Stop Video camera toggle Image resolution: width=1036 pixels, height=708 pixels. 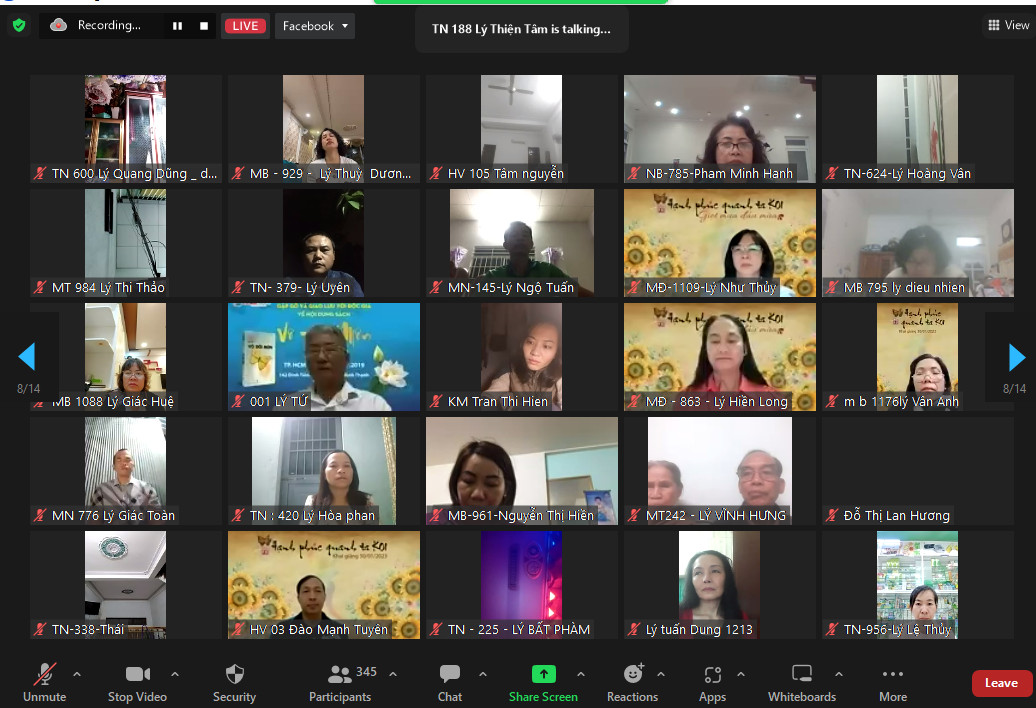(x=137, y=682)
